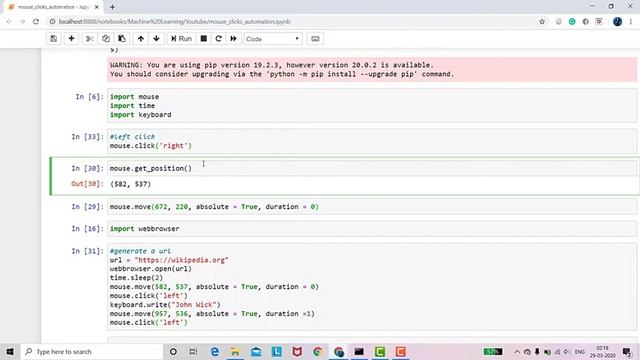Open the ENG language indicator
This screenshot has height=360, width=640.
coord(580,351)
